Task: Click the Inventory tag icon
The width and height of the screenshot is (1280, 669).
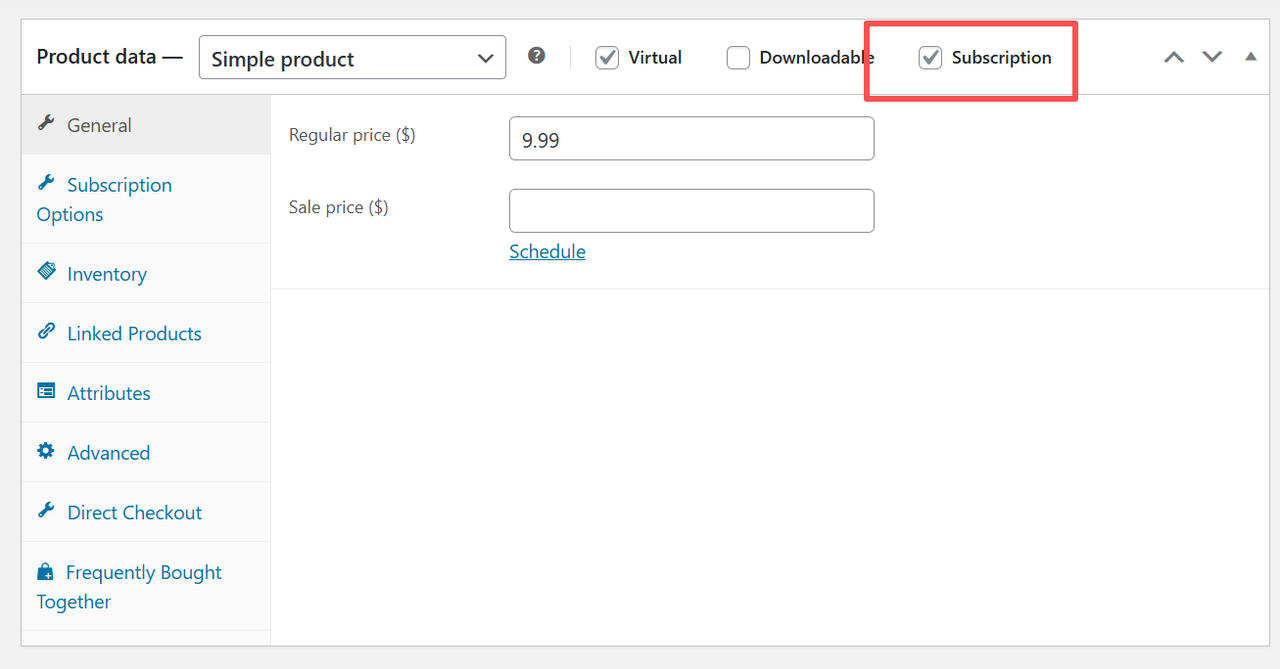Action: (x=46, y=272)
